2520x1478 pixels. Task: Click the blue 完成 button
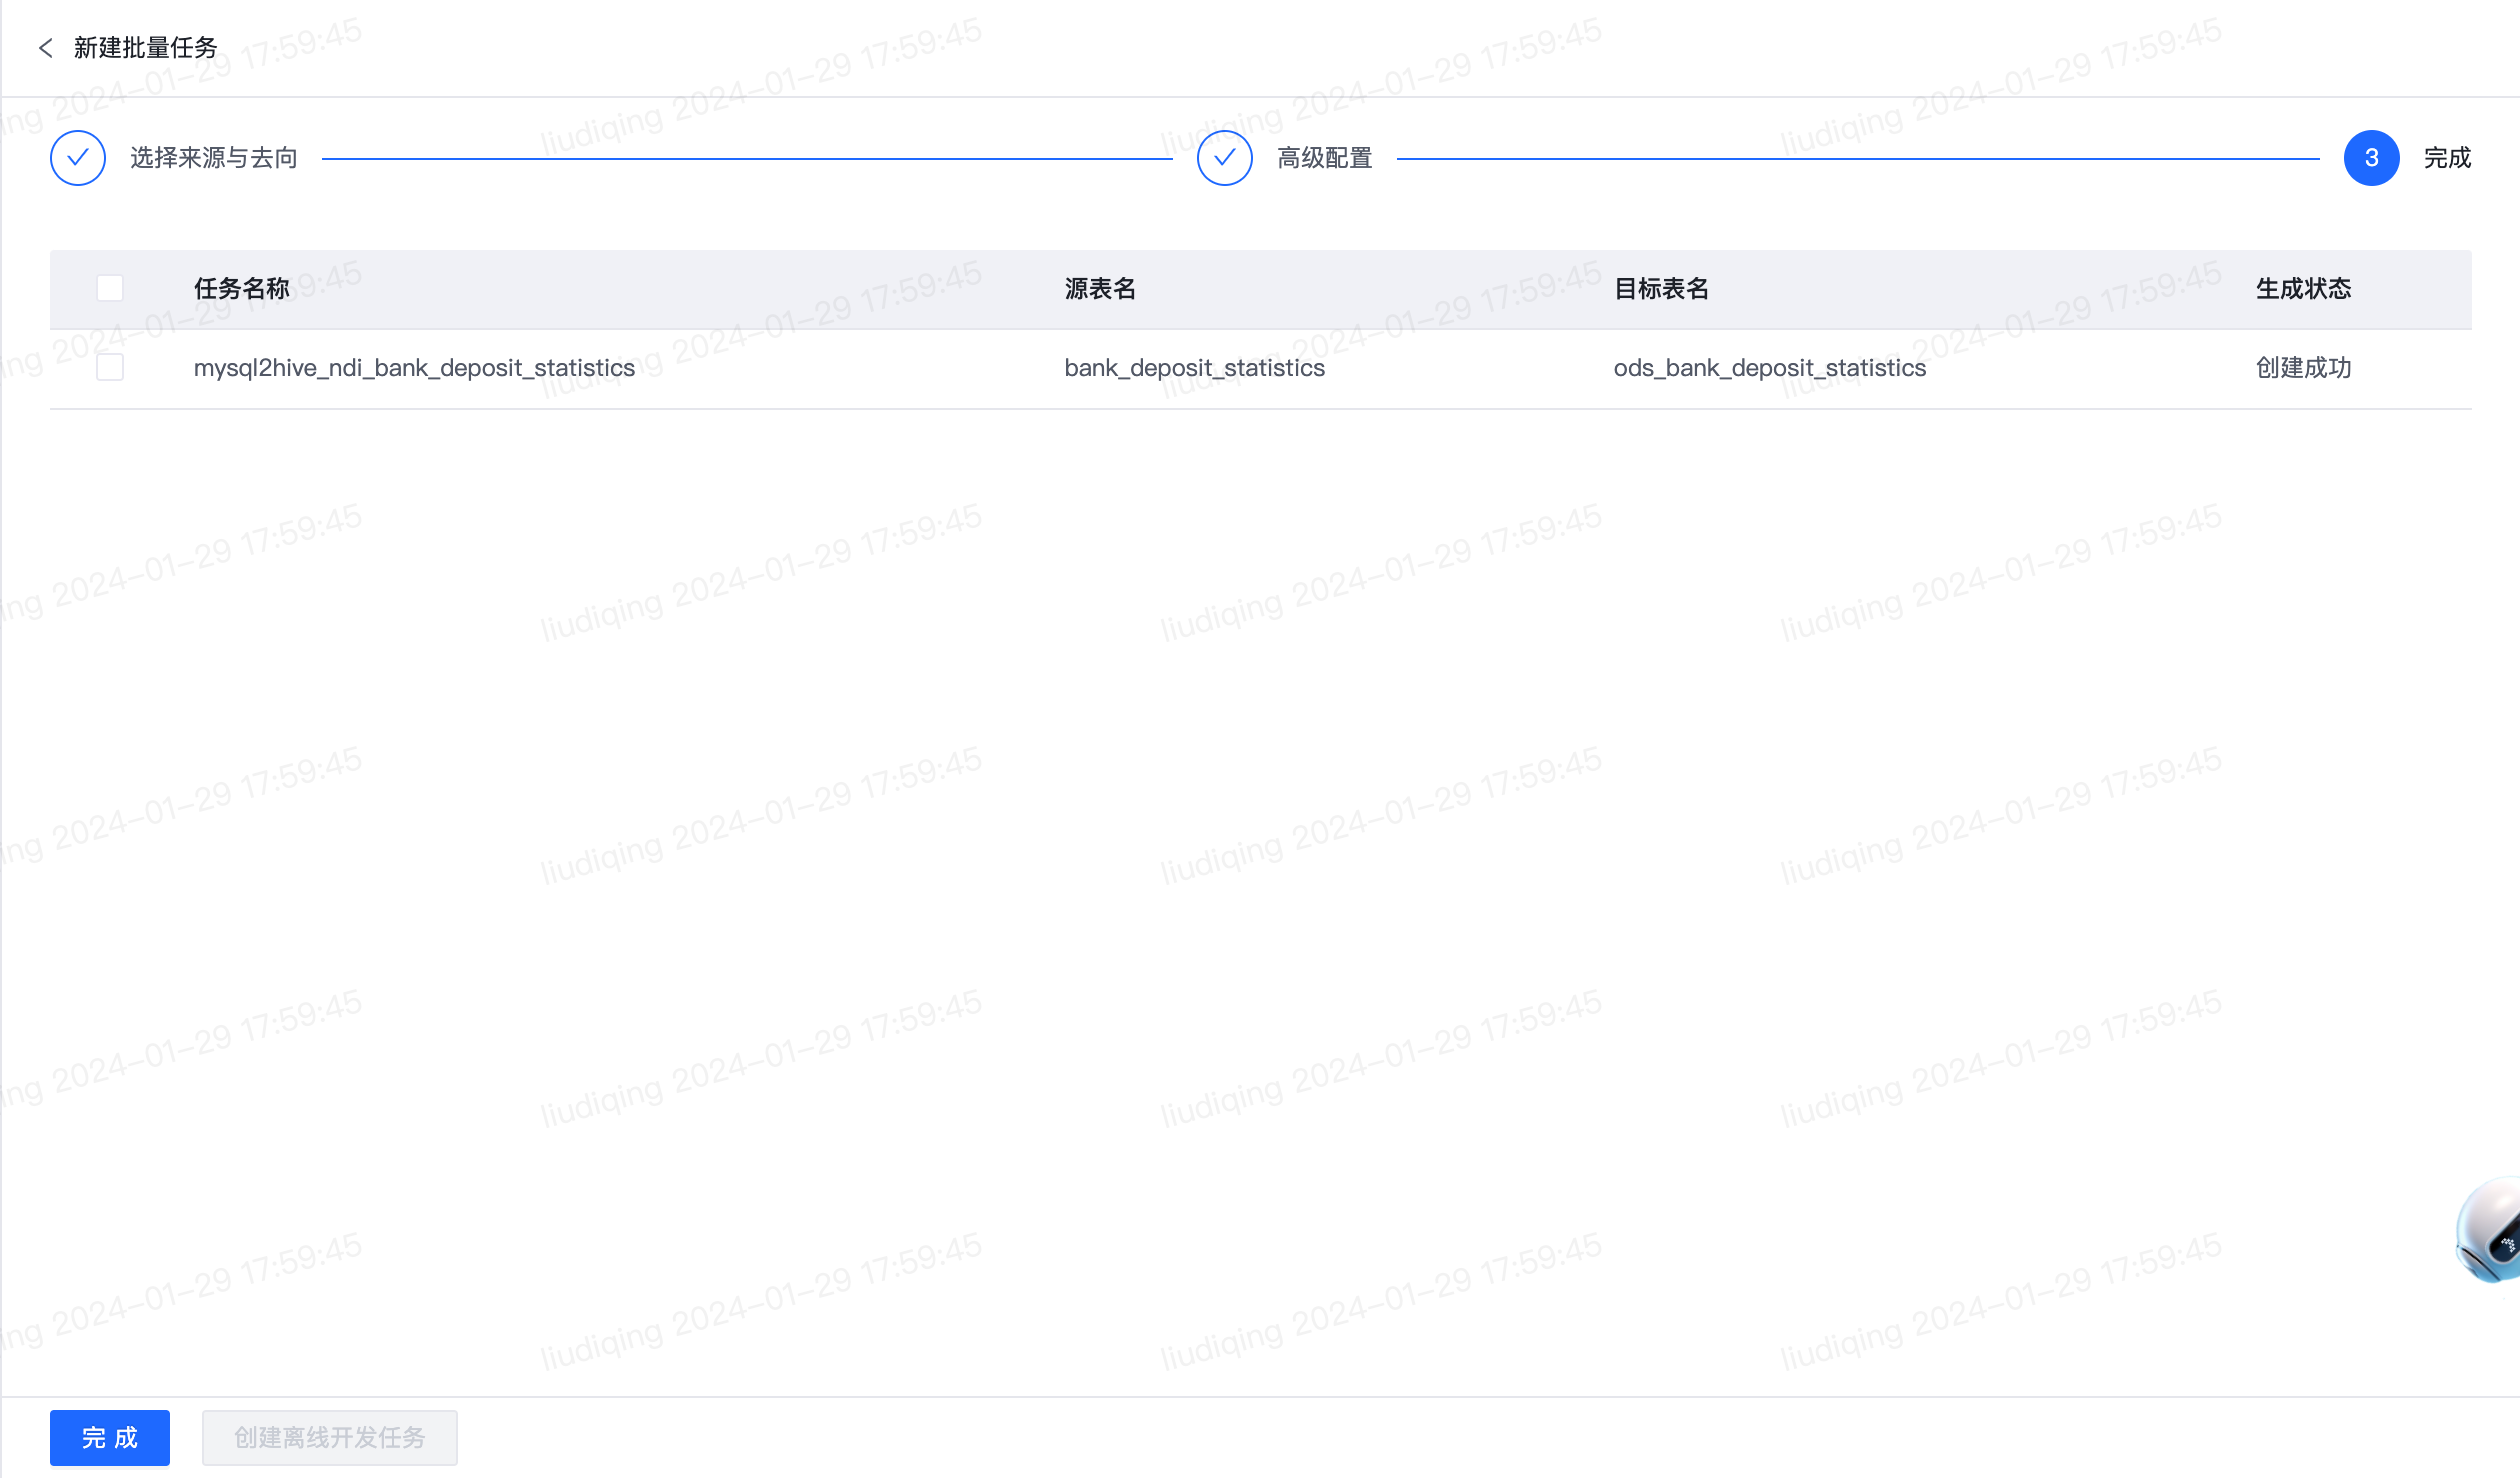pyautogui.click(x=110, y=1438)
